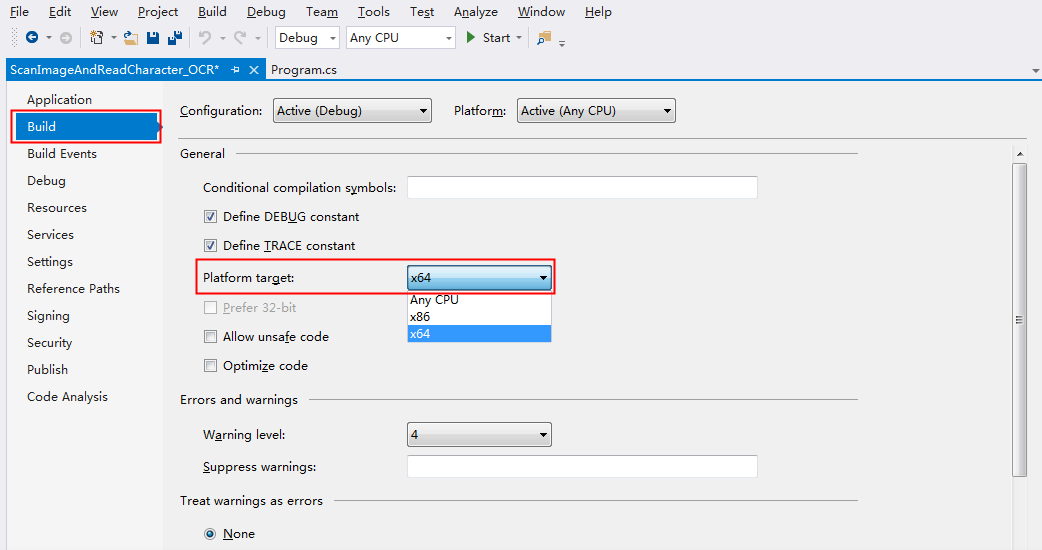Uncheck Define DEBUG constant
Screen dimensions: 1042x550
210,217
